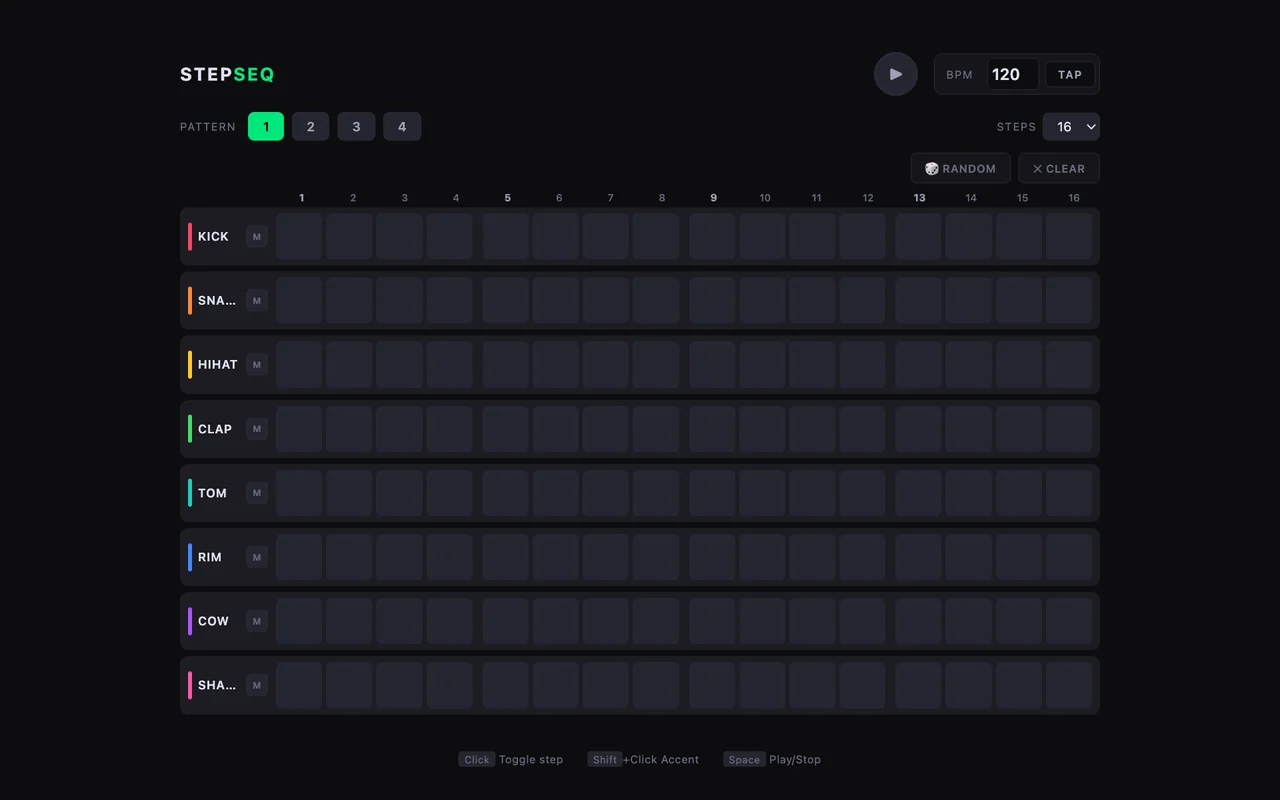1280x800 pixels.
Task: Toggle RIM step 10
Action: pyautogui.click(x=762, y=557)
